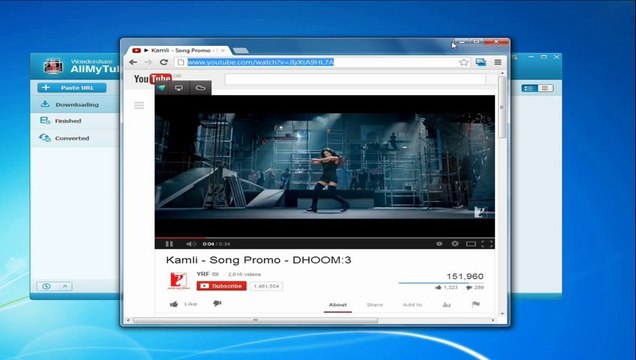Expand the arrow beside AllMyTube clock button
This screenshot has width=636, height=360.
coord(64,286)
